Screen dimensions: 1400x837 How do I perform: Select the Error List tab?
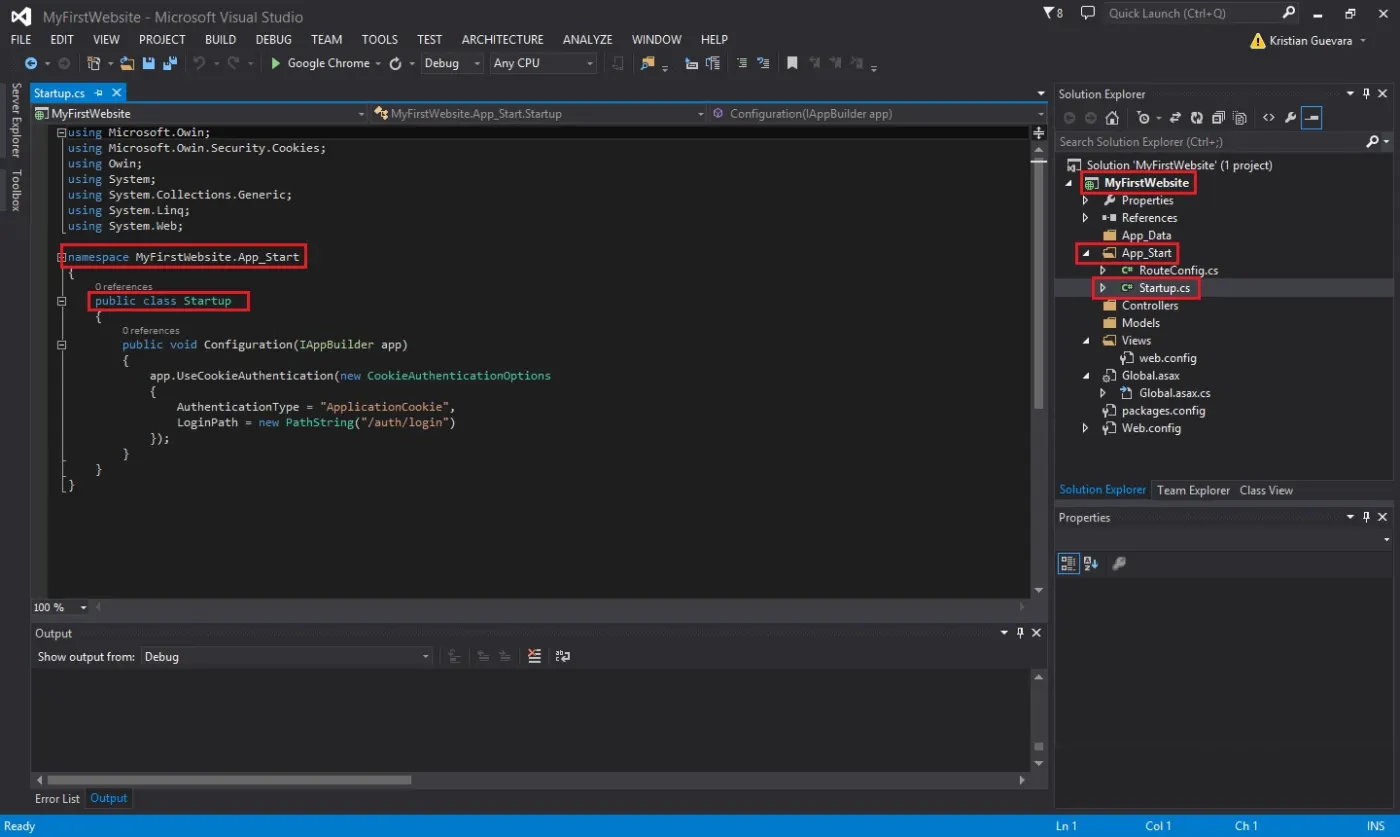pyautogui.click(x=57, y=798)
